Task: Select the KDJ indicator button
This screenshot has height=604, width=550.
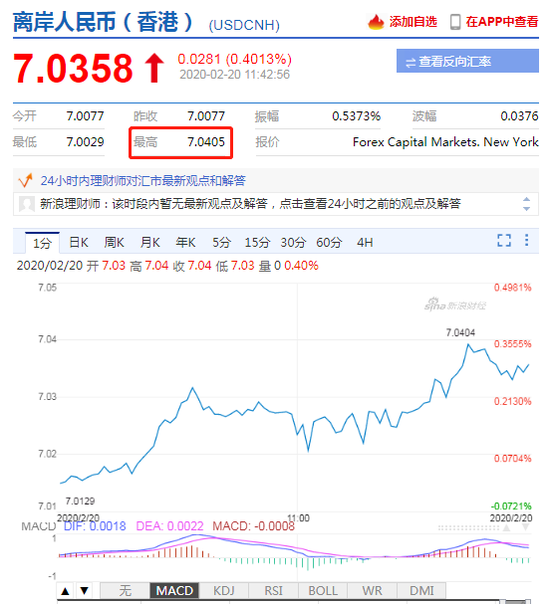Action: (224, 591)
